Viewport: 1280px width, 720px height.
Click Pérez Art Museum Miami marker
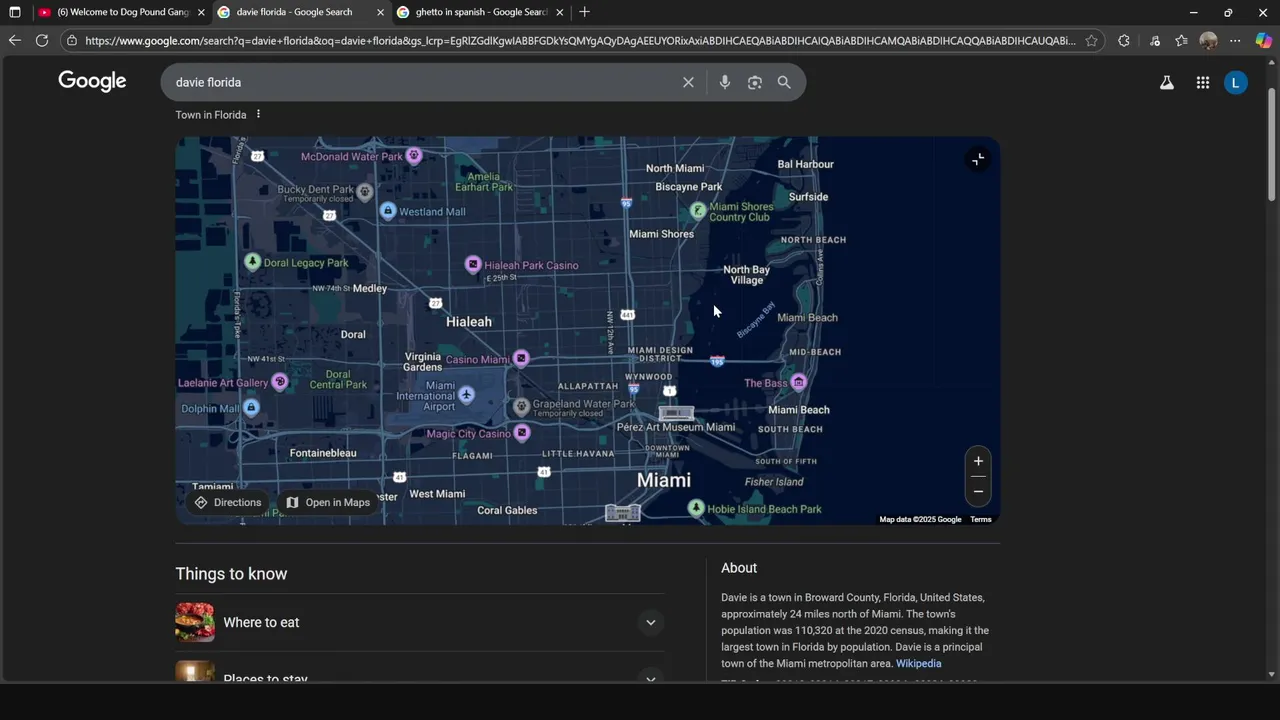coord(676,413)
